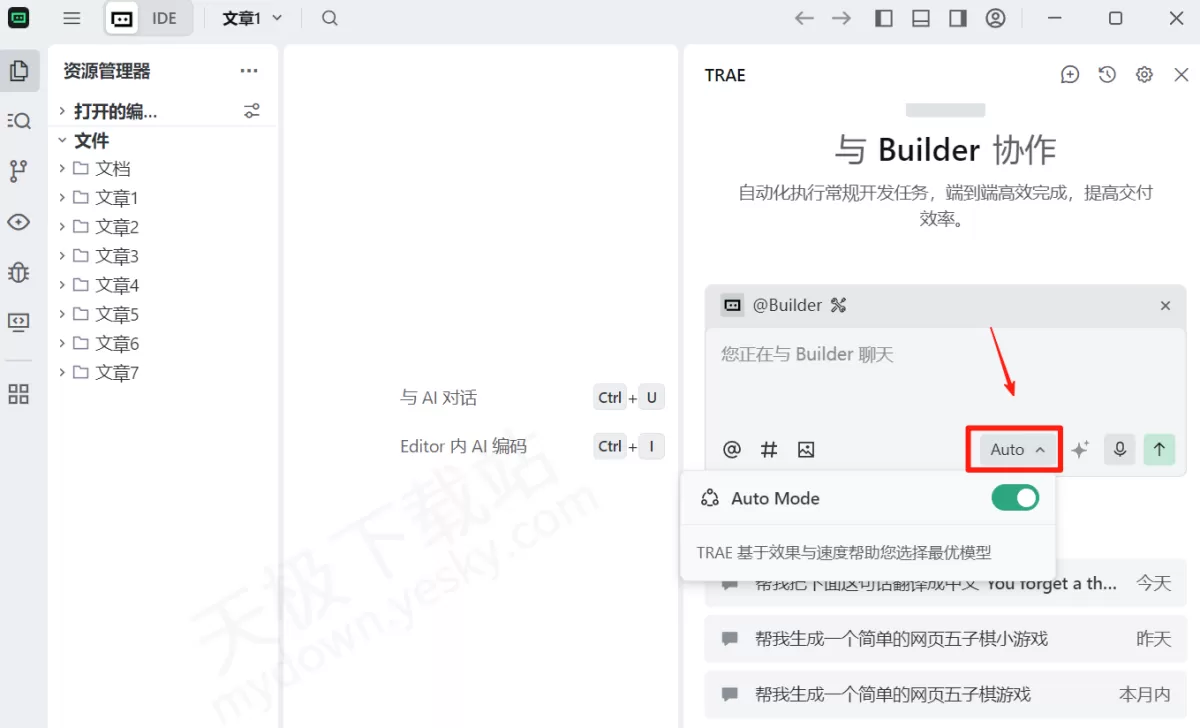Image resolution: width=1200 pixels, height=728 pixels.
Task: Send message with green arrow button
Action: pos(1159,450)
